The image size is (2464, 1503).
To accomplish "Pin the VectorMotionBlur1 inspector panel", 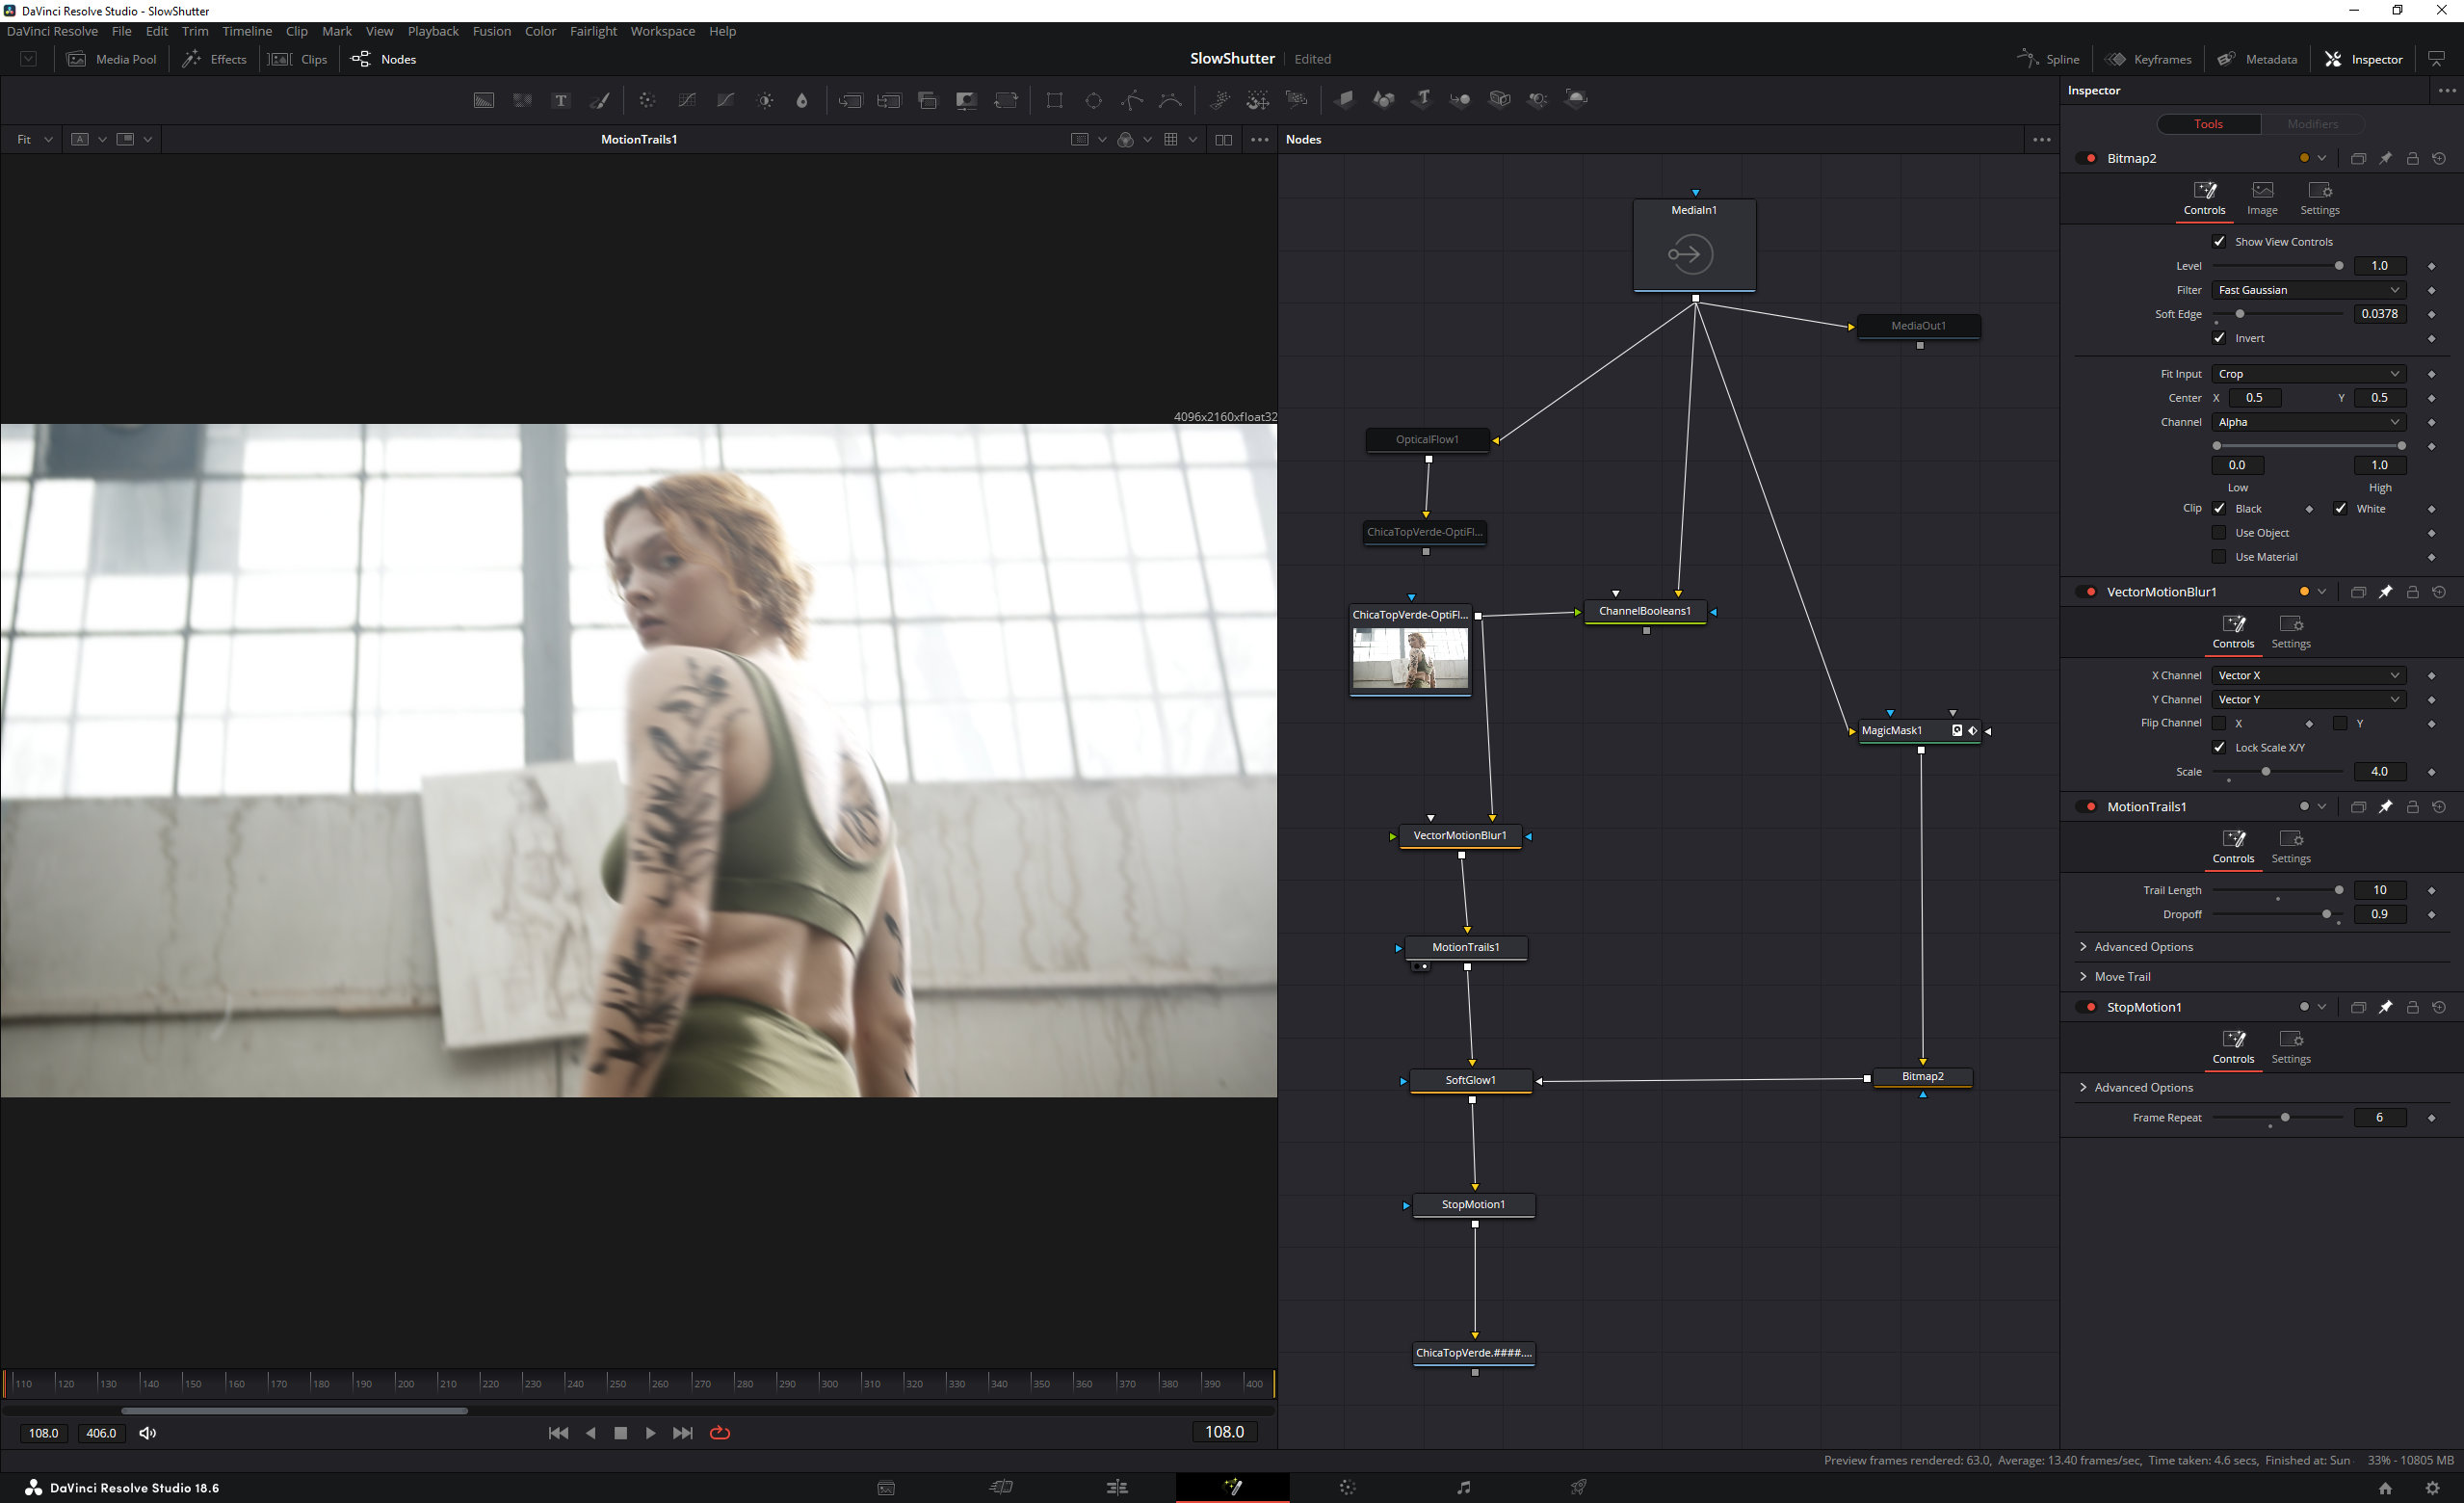I will click(x=2385, y=592).
